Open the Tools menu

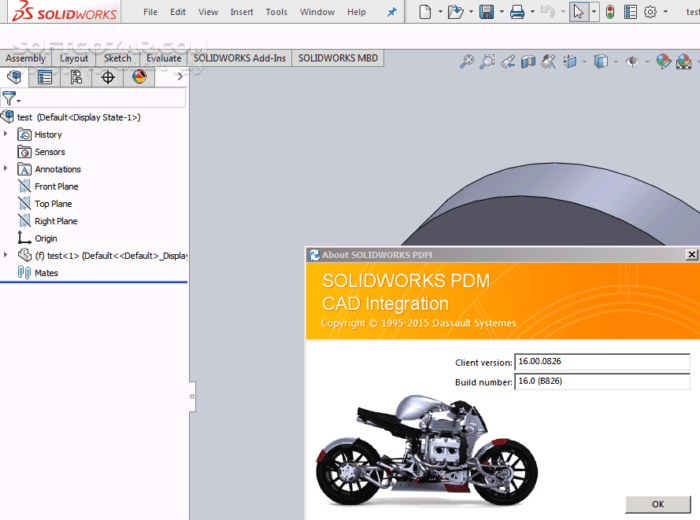276,12
